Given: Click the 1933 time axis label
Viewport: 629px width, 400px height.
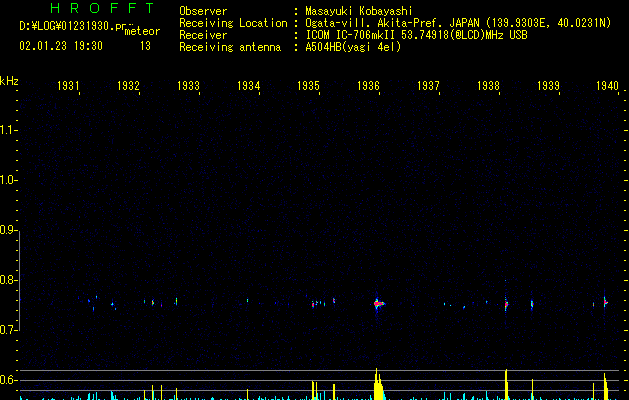Looking at the screenshot, I should 188,85.
